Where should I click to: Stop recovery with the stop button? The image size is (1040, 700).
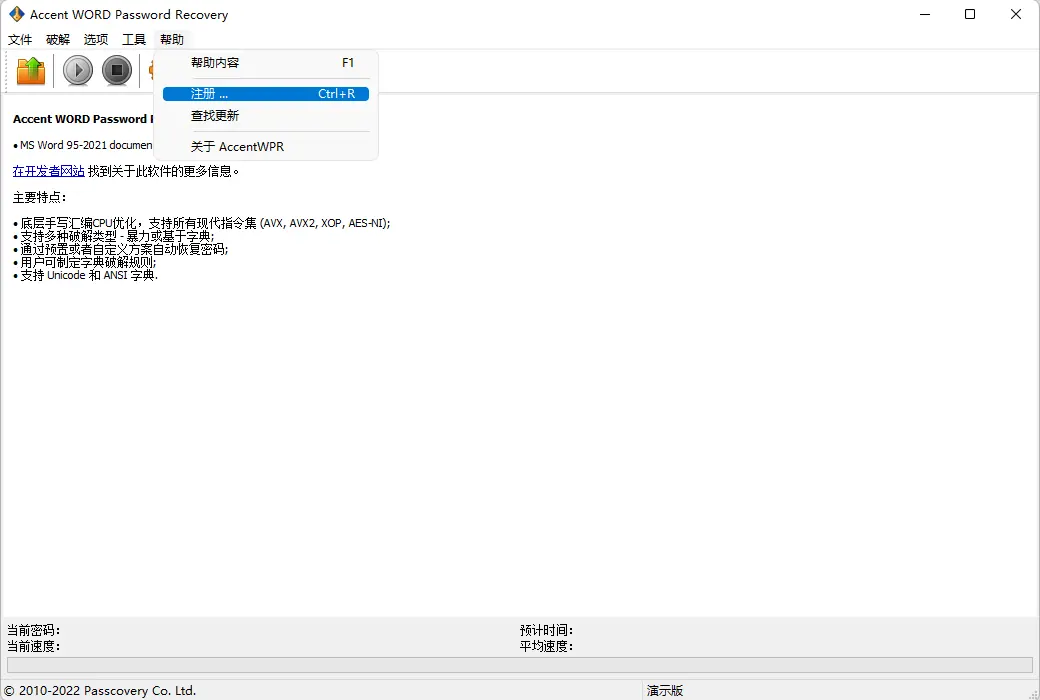coord(117,70)
